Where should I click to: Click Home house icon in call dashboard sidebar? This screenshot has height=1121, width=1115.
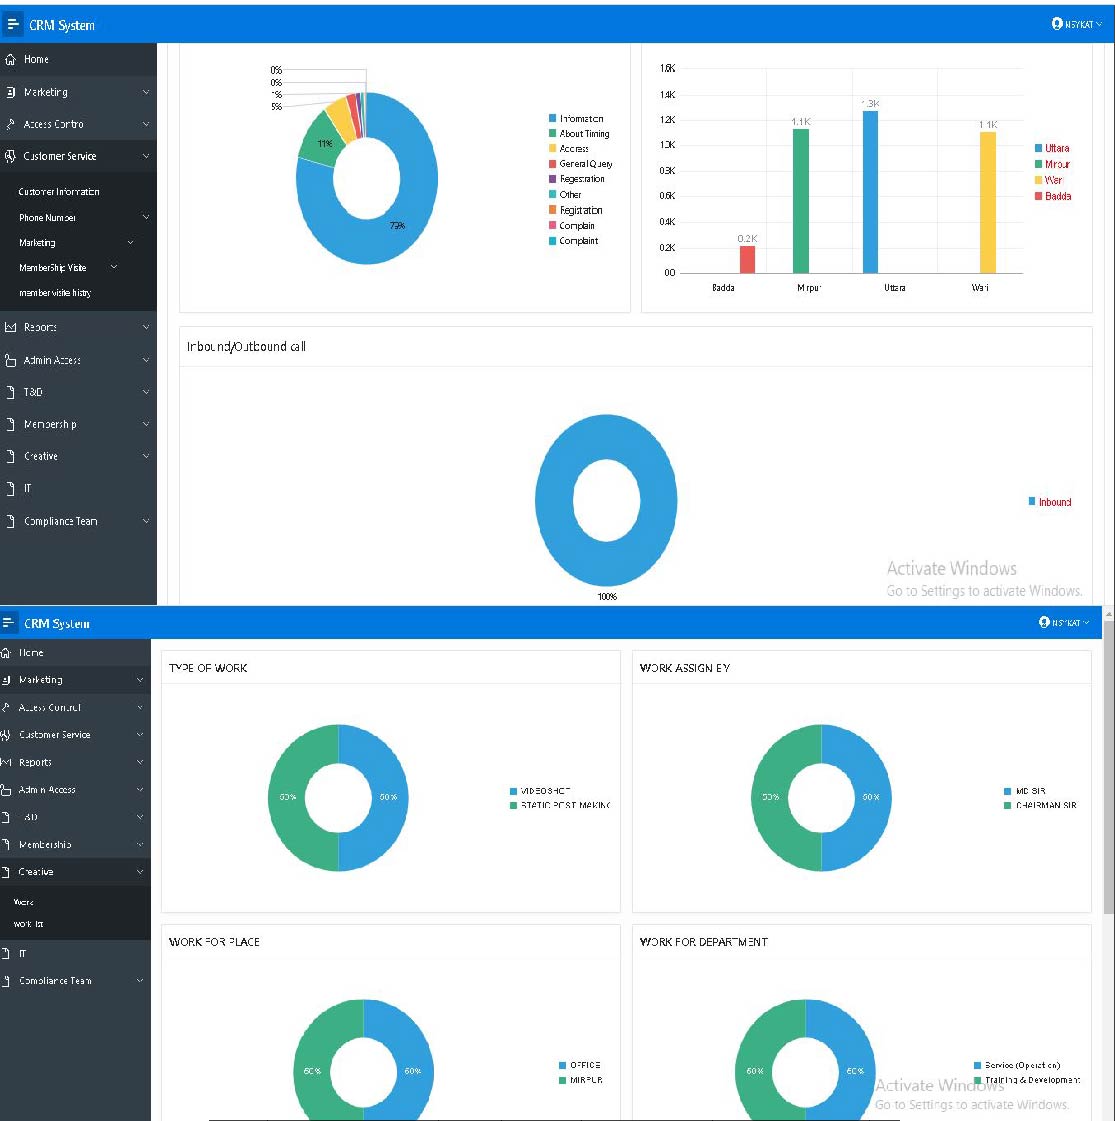click(x=10, y=59)
